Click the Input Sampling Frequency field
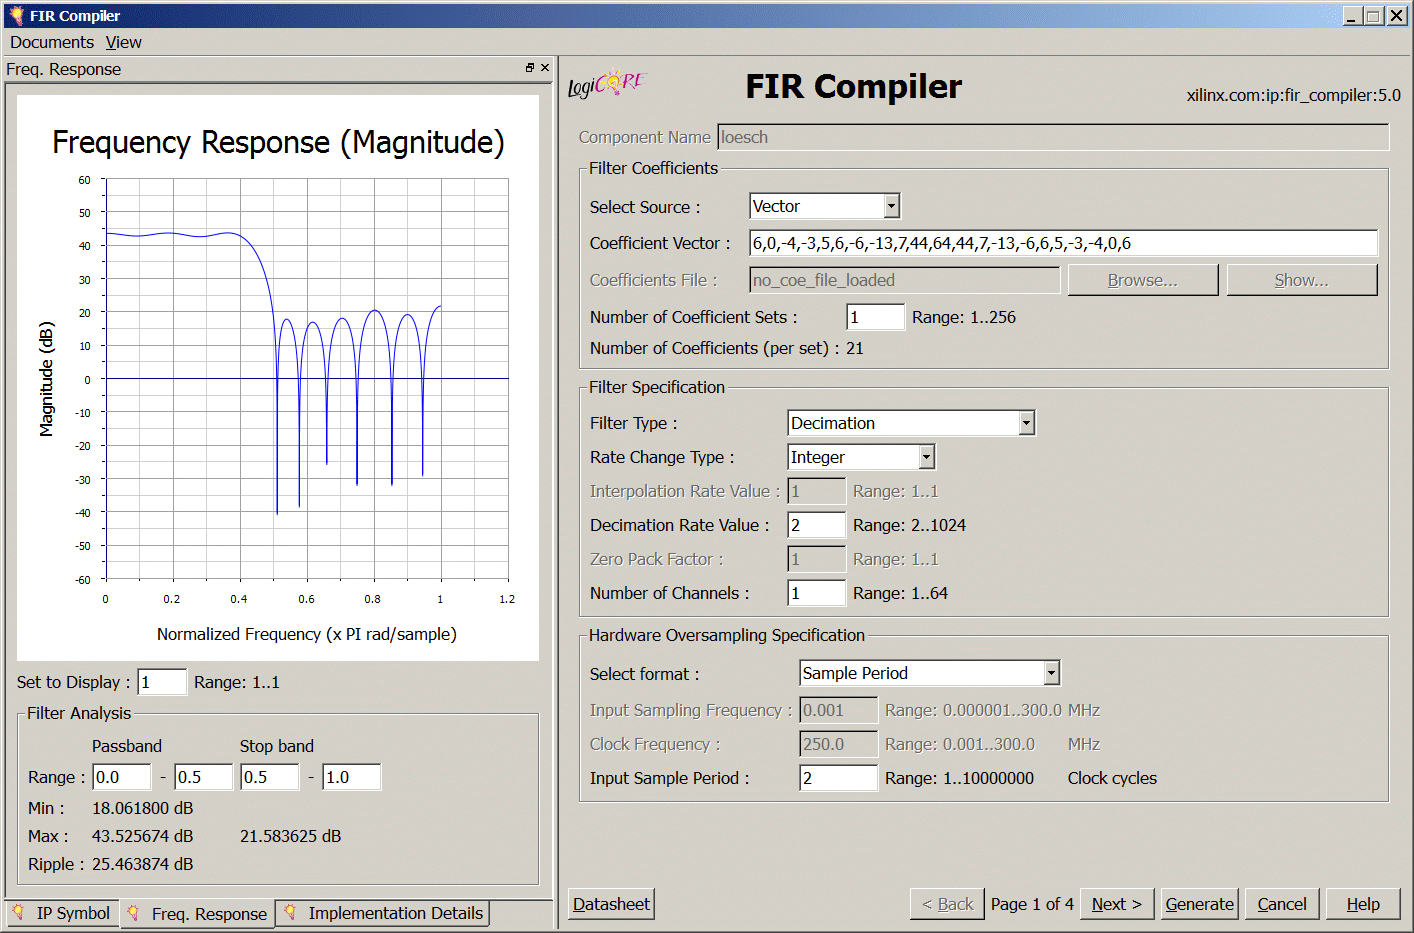The height and width of the screenshot is (933, 1414). point(838,710)
